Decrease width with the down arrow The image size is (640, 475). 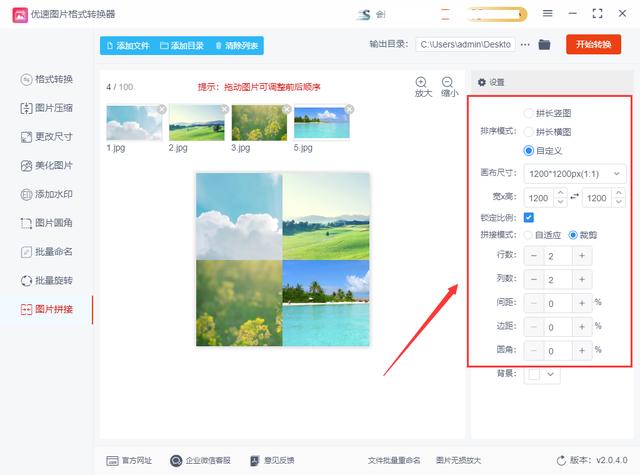click(561, 203)
